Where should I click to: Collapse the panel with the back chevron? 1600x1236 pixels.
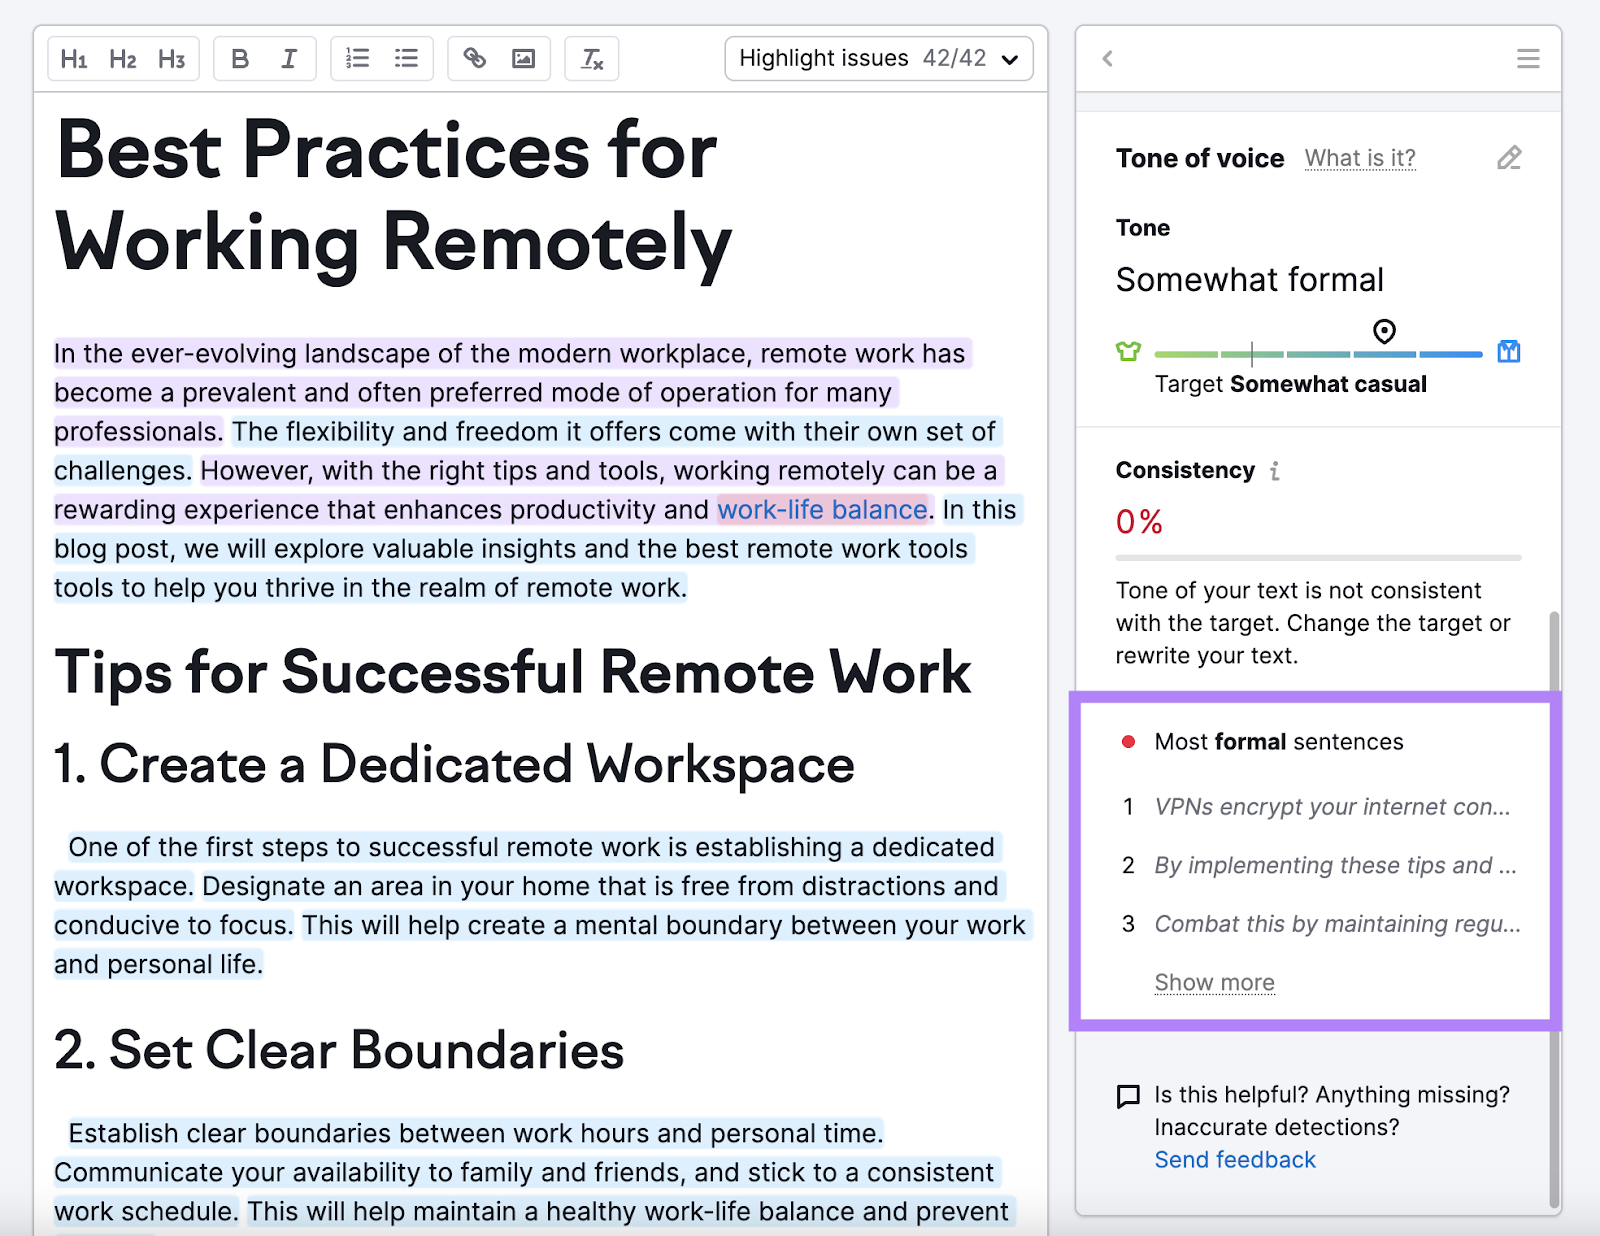coord(1106,59)
